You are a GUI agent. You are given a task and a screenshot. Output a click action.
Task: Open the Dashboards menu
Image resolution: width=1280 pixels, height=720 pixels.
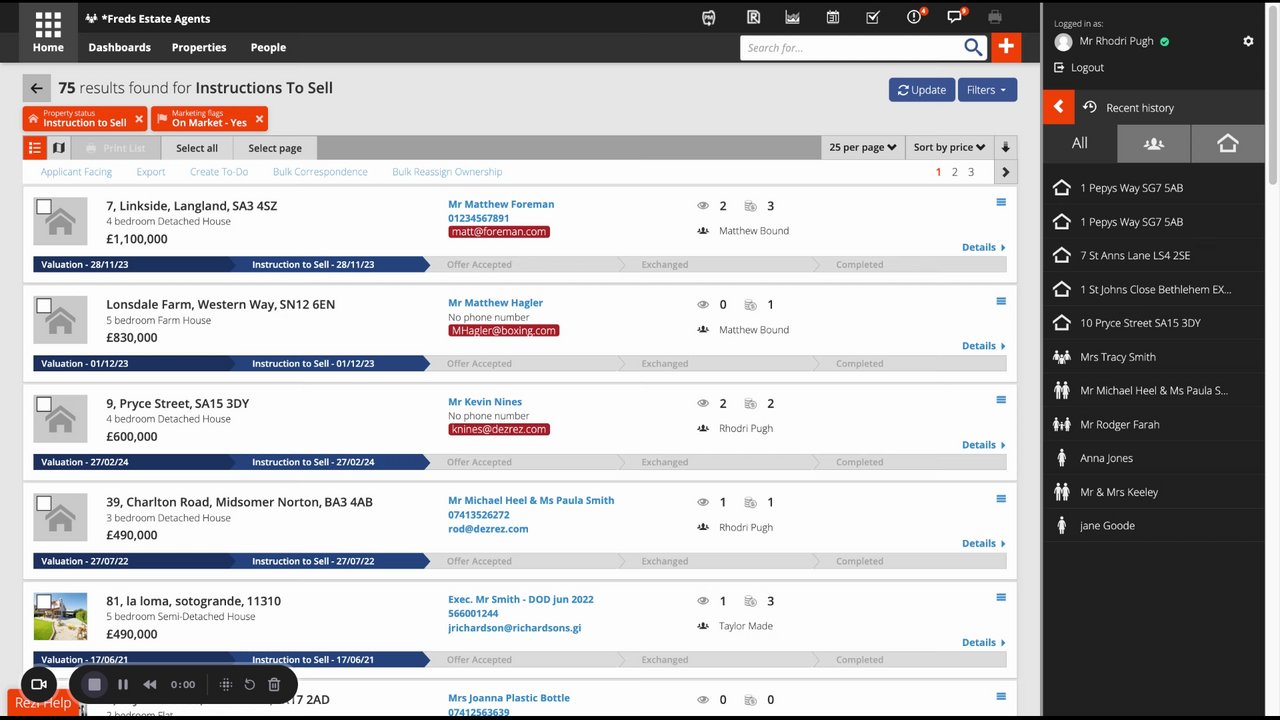coord(119,47)
